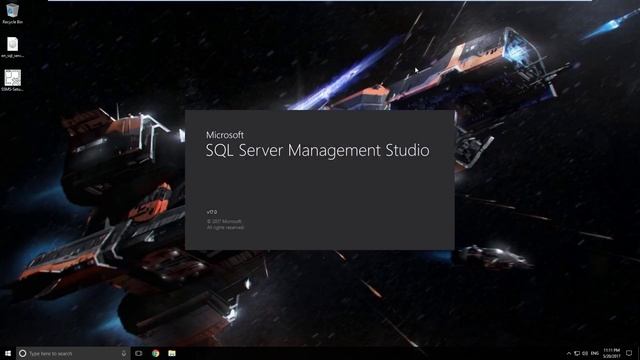Select the SQL server file desktop icon
The image size is (640, 360).
12,47
